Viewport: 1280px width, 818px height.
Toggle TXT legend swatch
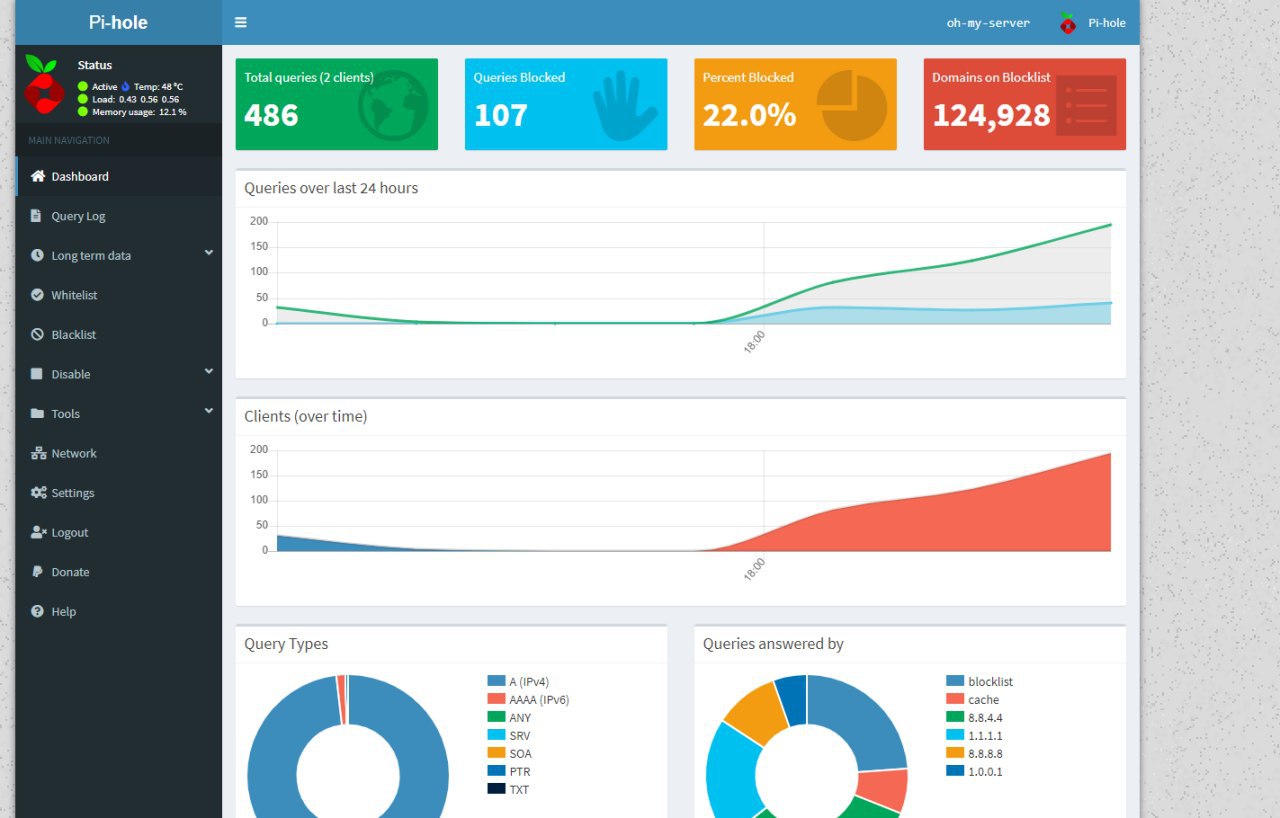[496, 790]
